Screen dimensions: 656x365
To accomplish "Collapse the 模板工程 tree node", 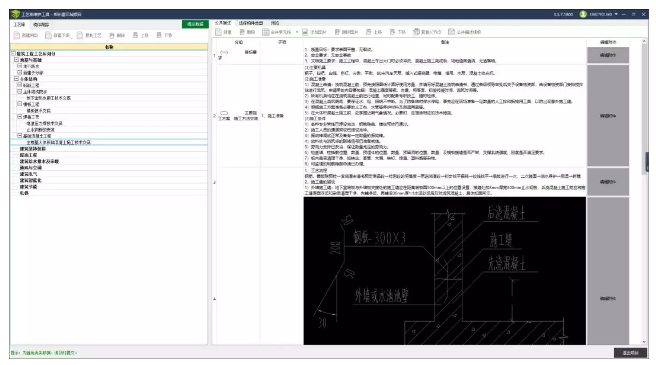I will pos(19,104).
